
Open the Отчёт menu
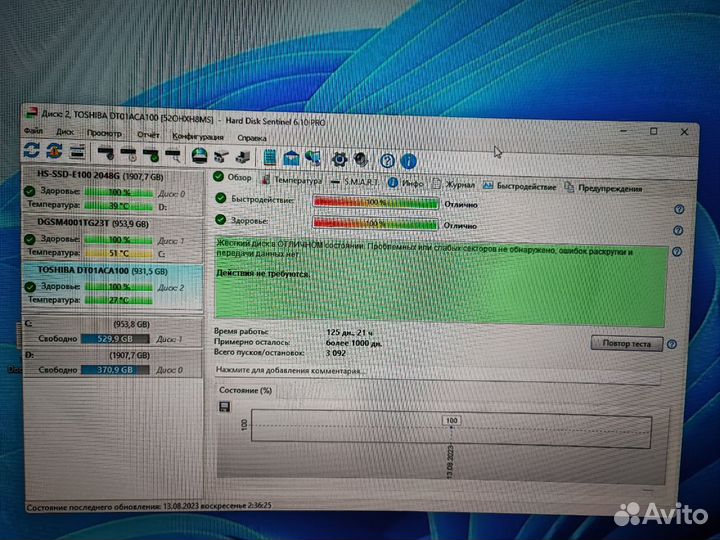(x=148, y=135)
